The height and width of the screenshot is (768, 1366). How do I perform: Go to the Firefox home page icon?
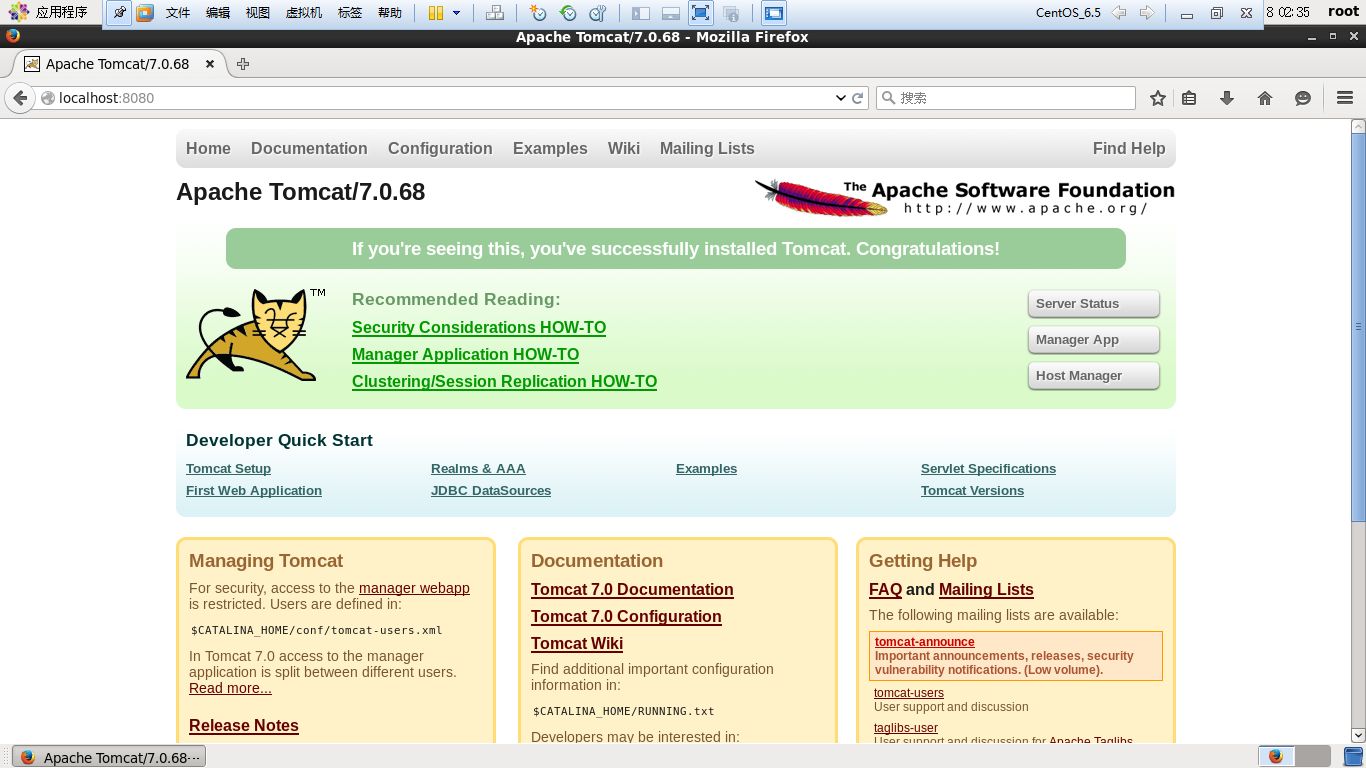point(1265,98)
